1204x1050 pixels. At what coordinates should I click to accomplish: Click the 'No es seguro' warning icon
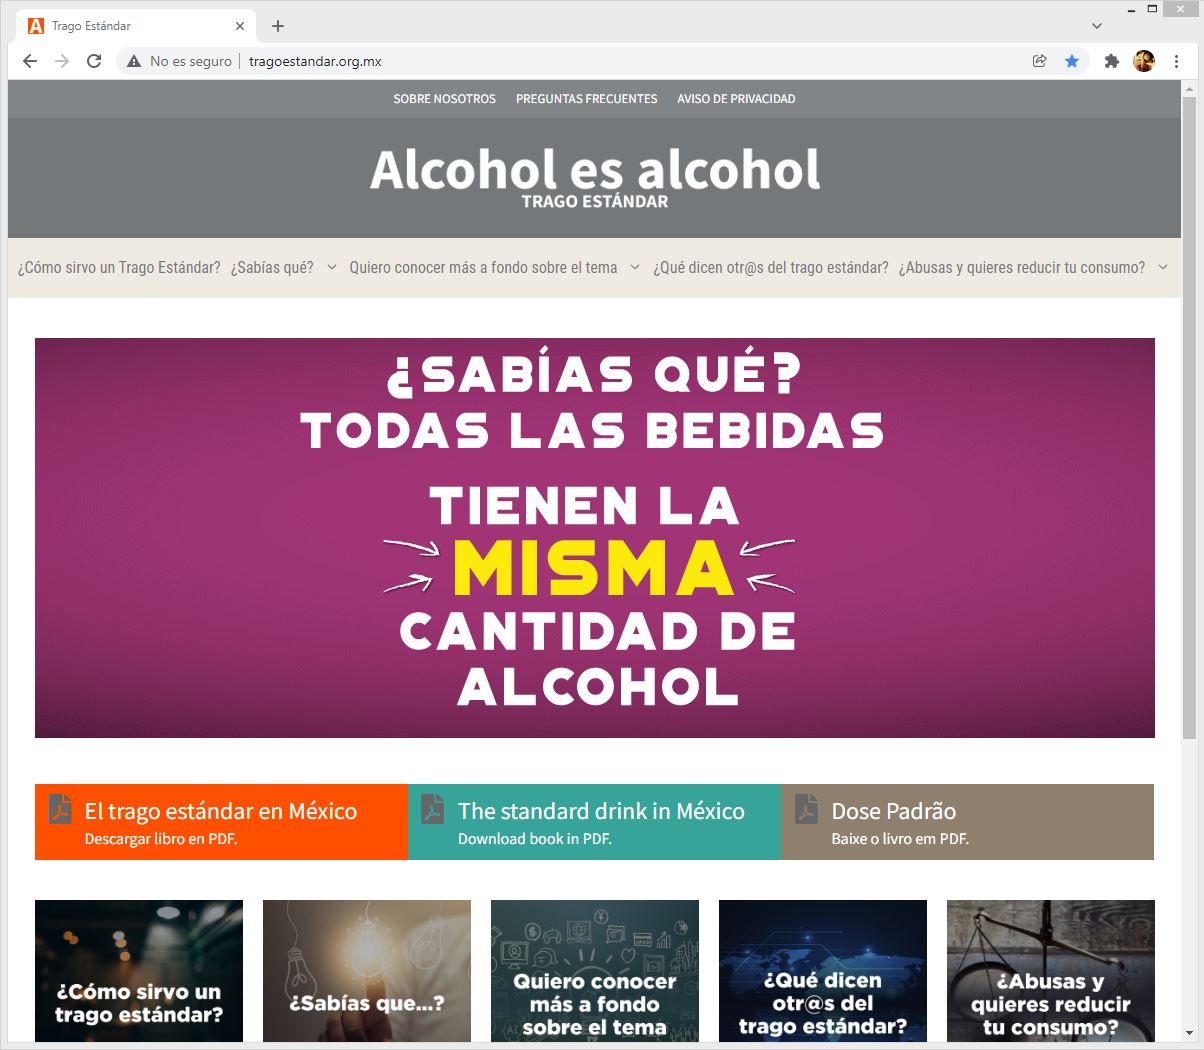(x=134, y=61)
